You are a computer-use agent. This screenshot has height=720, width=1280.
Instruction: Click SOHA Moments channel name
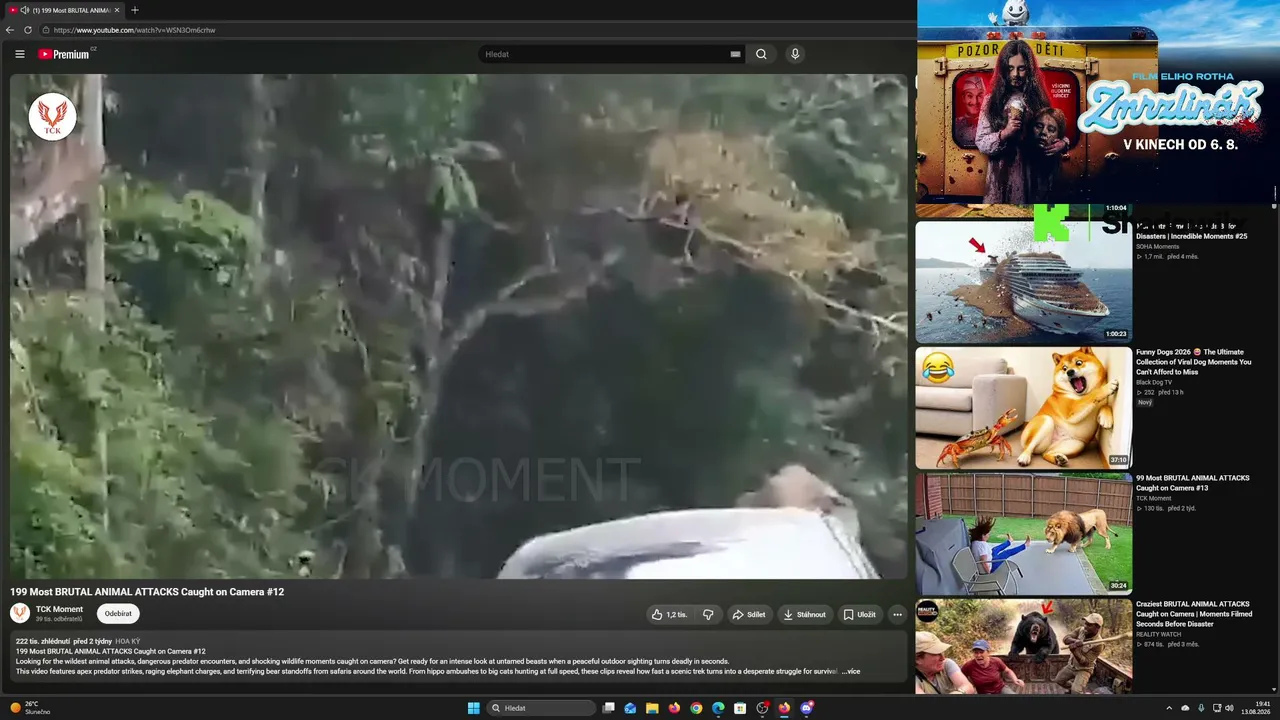[1157, 246]
